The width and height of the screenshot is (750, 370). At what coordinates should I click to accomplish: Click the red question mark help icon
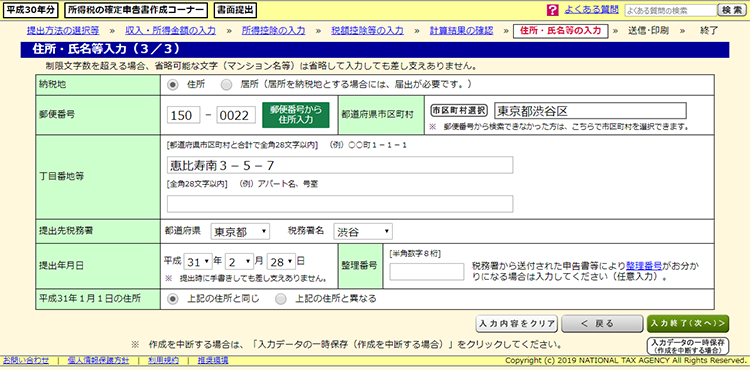(552, 10)
